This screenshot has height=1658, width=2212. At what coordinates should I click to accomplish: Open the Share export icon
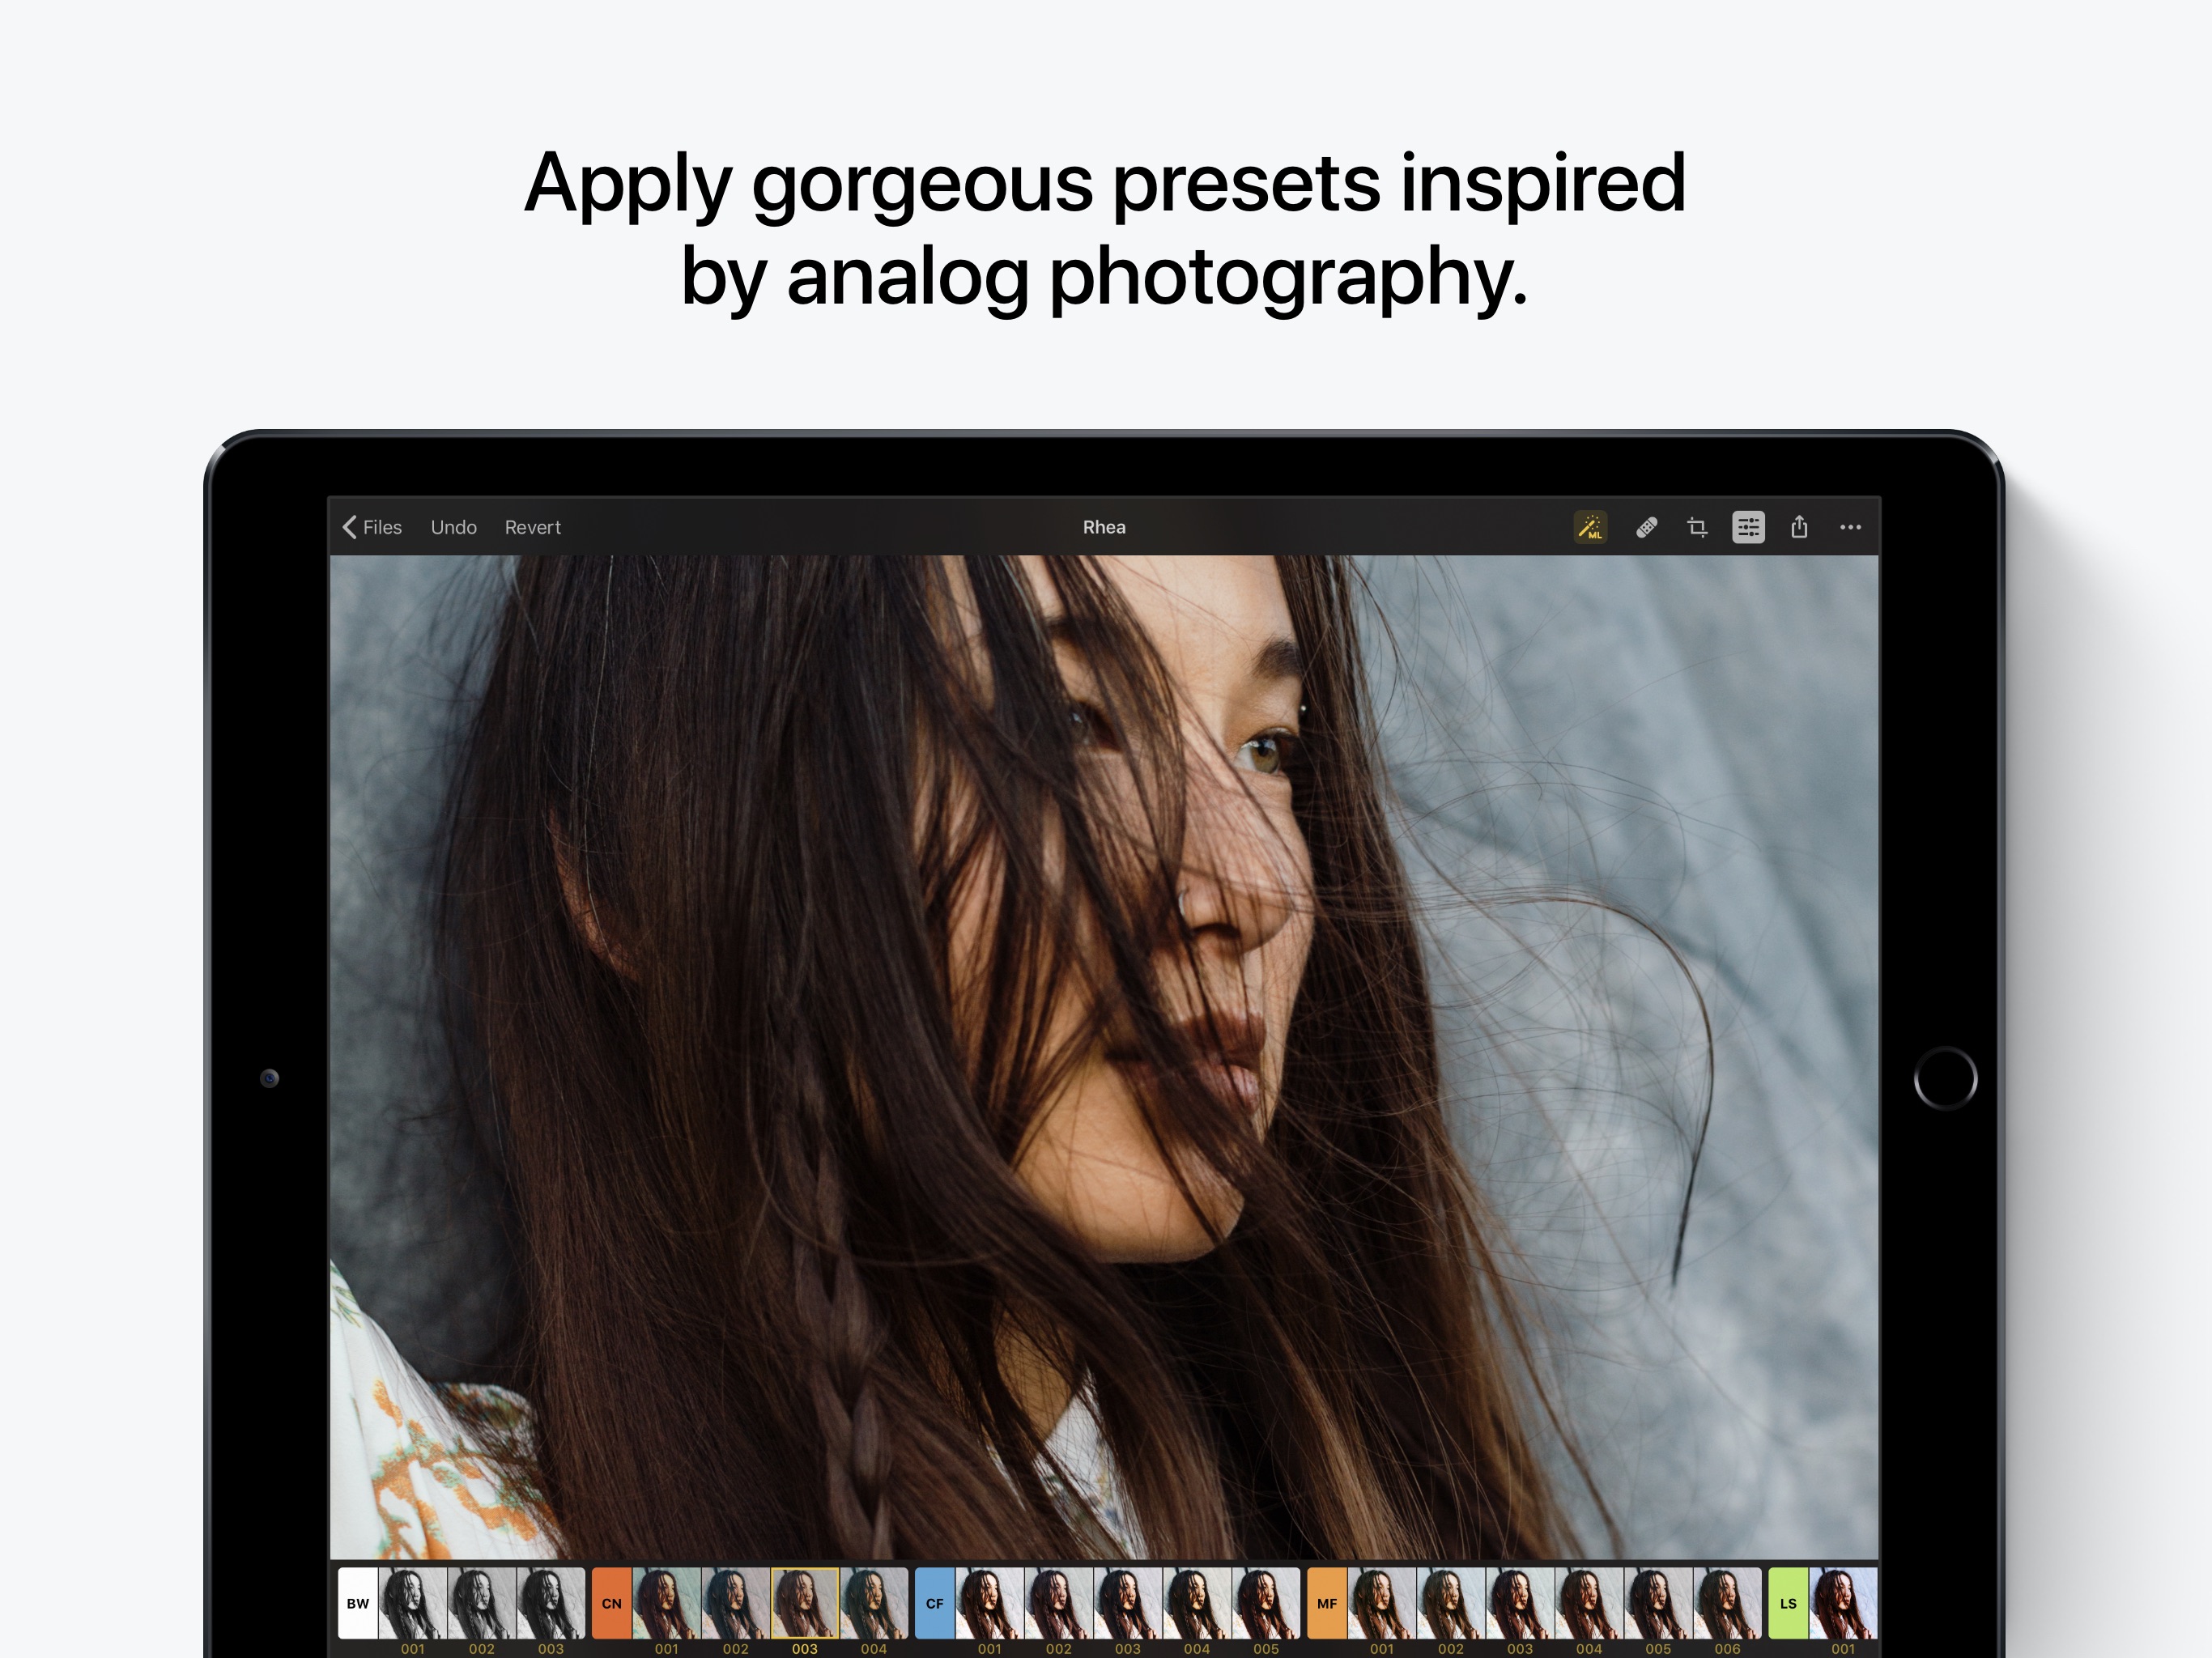pos(1799,527)
